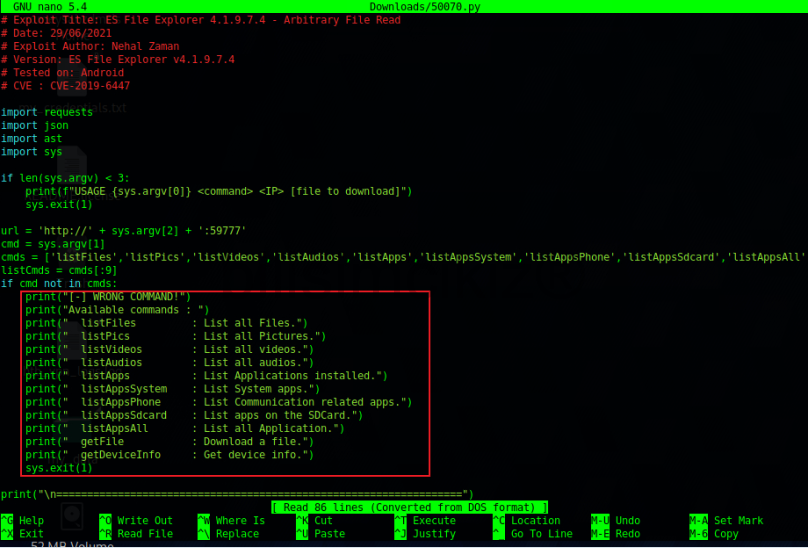Click the 'listApps : List Applications installed.' line
Image resolution: width=808 pixels, height=548 pixels.
207,376
